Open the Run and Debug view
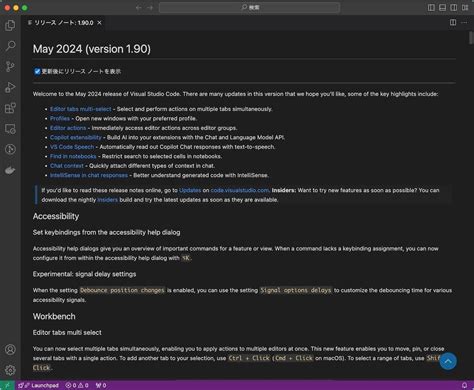Image resolution: width=474 pixels, height=390 pixels. pyautogui.click(x=10, y=87)
